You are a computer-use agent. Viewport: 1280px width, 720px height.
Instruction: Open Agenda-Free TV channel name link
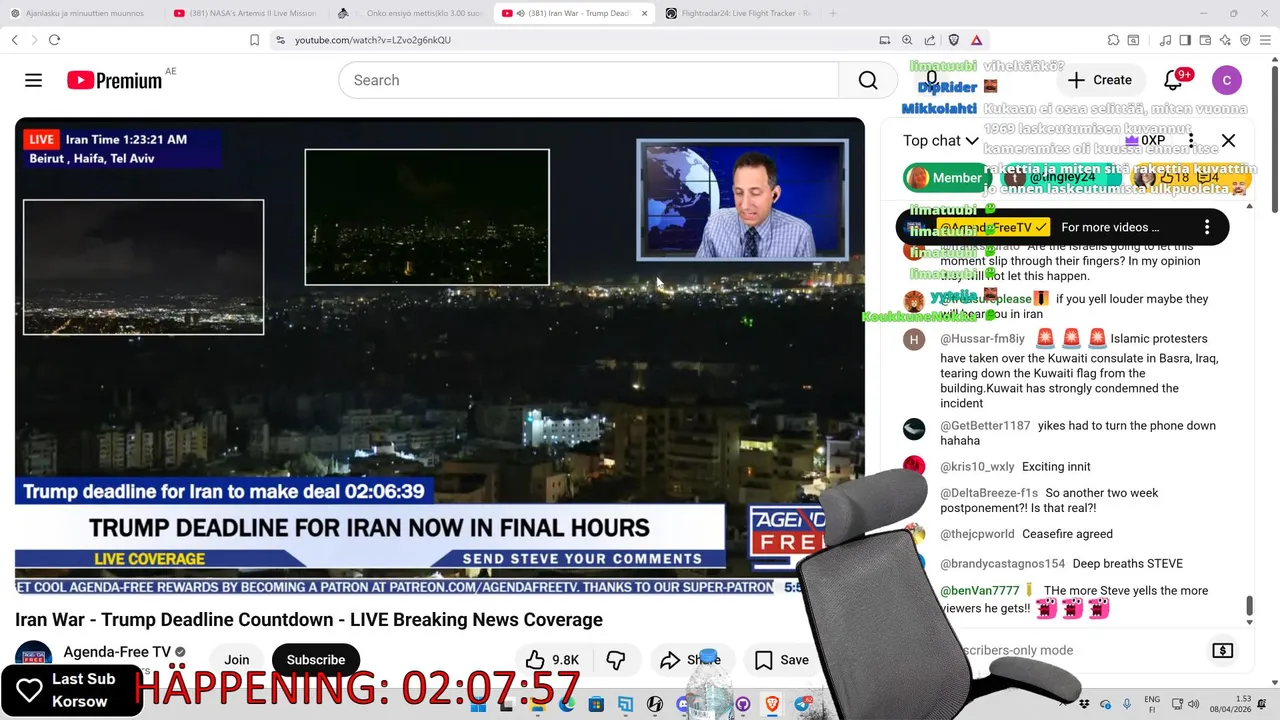117,652
